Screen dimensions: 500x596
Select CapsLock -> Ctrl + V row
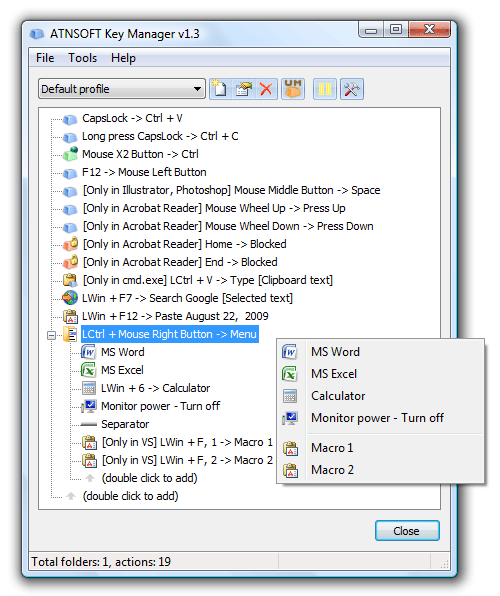coord(132,119)
